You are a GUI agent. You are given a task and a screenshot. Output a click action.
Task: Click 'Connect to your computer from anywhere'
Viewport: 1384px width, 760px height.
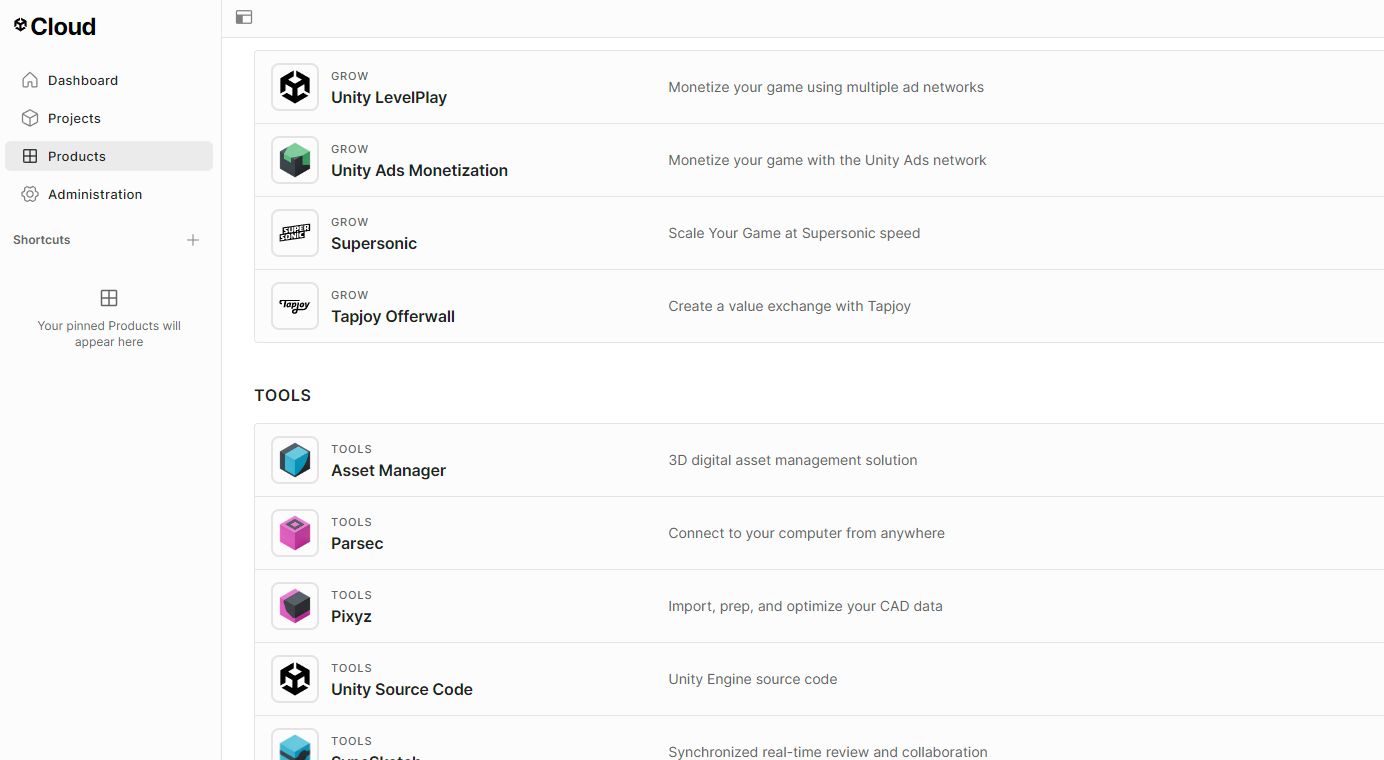click(x=806, y=533)
